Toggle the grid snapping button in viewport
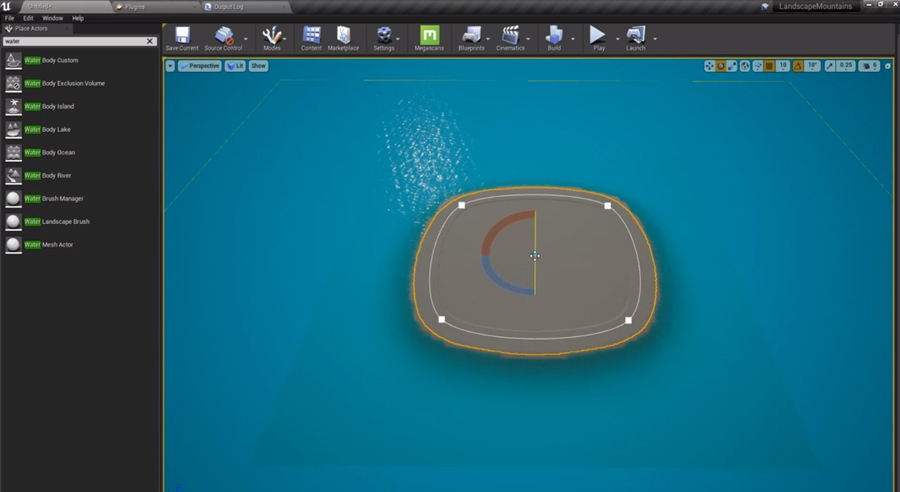Image resolution: width=900 pixels, height=492 pixels. [769, 66]
